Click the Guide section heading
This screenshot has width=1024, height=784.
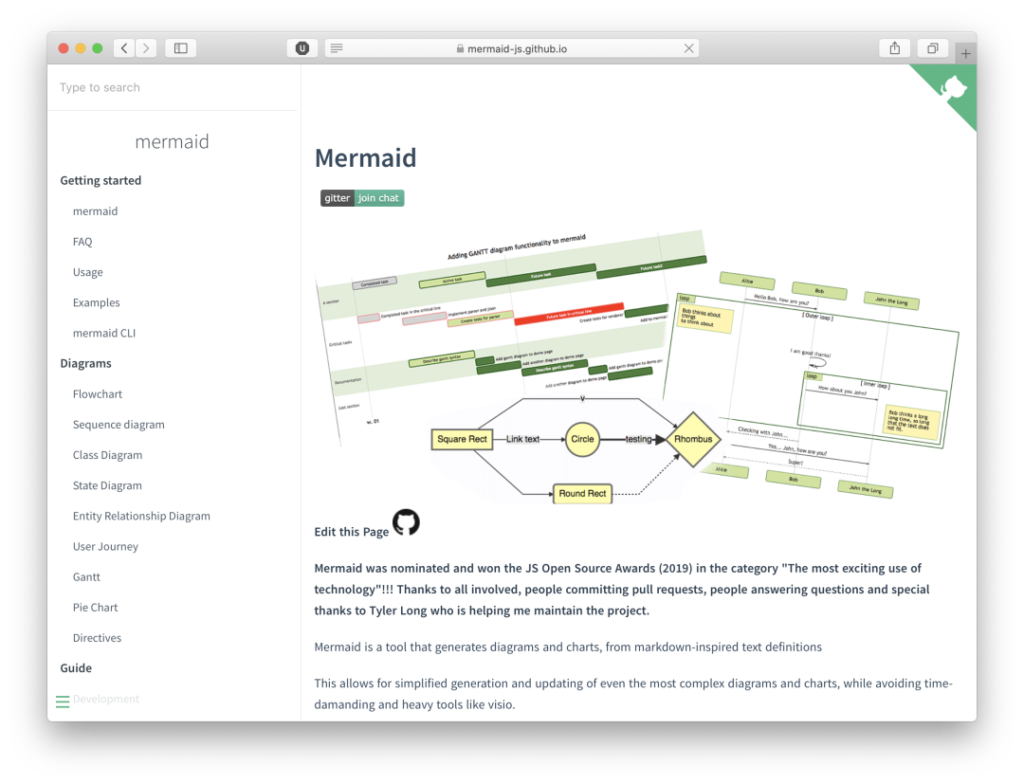[x=76, y=668]
